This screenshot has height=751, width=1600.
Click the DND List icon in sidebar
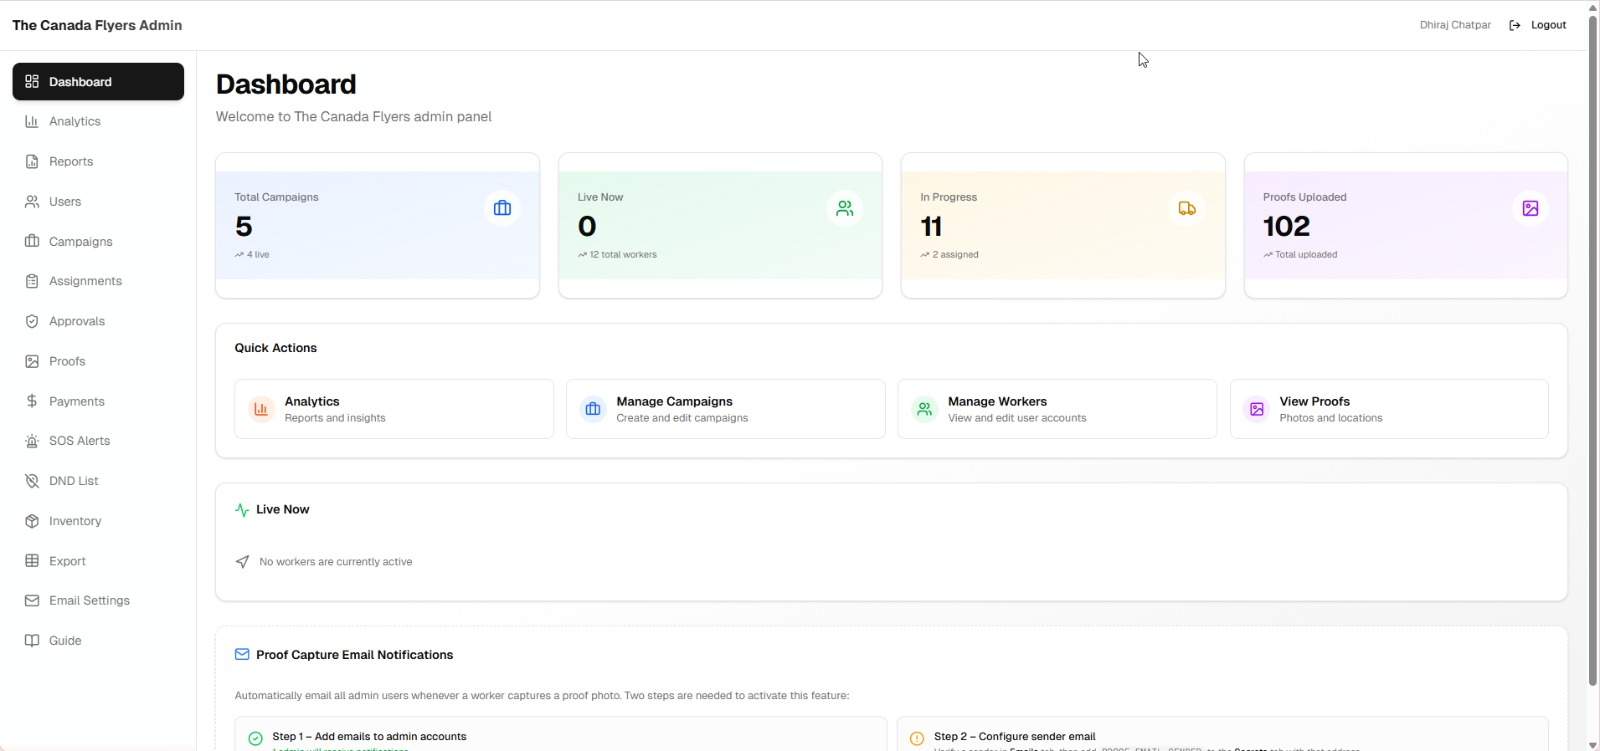click(x=32, y=481)
